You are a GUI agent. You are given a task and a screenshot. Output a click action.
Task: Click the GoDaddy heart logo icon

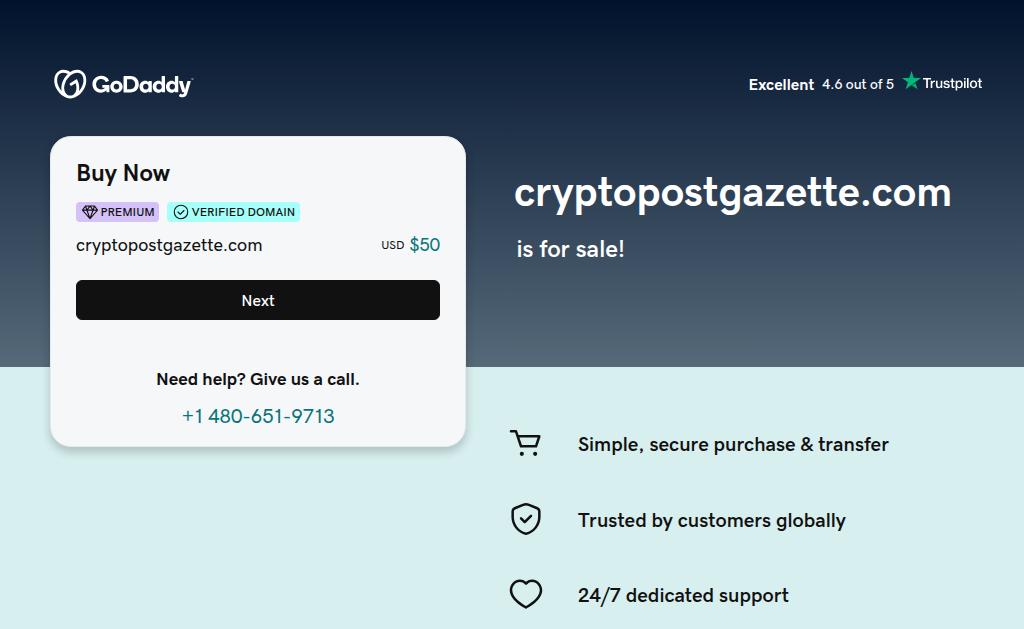coord(69,84)
